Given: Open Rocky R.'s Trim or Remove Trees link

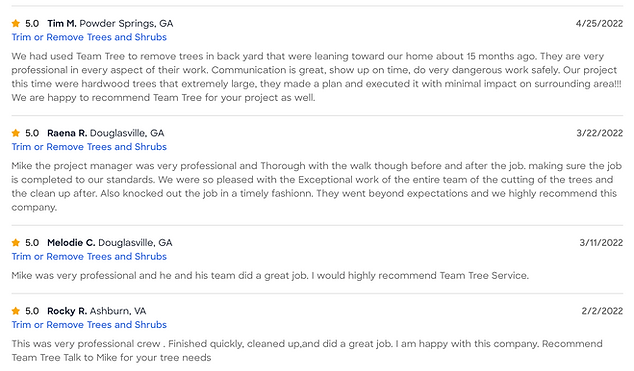Looking at the screenshot, I should 89,325.
